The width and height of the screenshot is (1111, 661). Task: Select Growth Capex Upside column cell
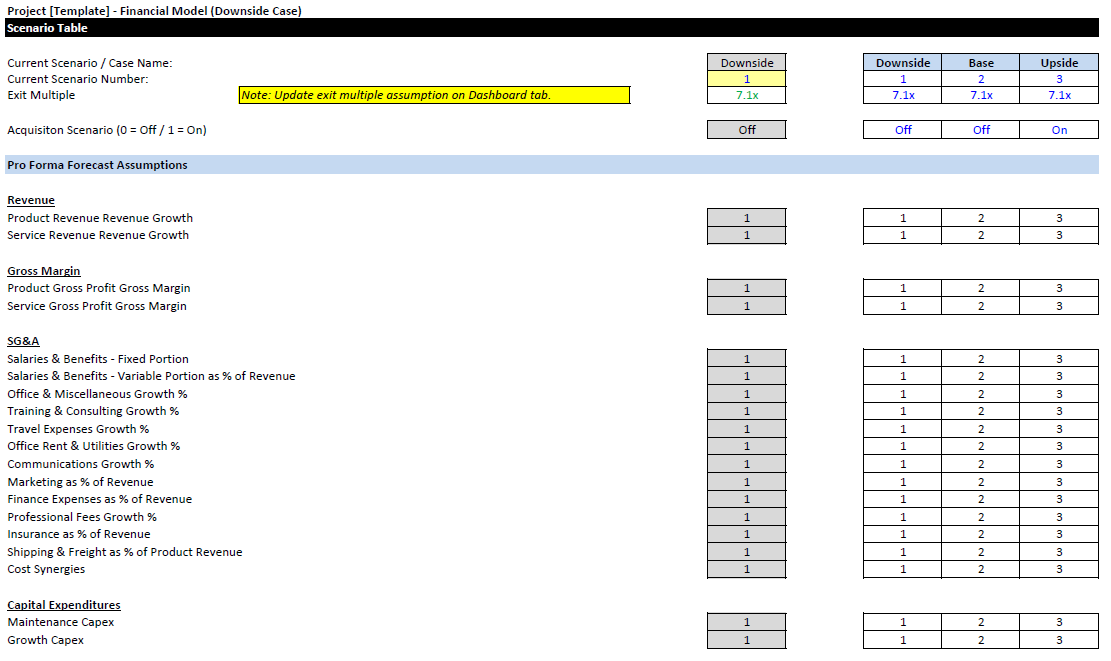coord(1059,640)
